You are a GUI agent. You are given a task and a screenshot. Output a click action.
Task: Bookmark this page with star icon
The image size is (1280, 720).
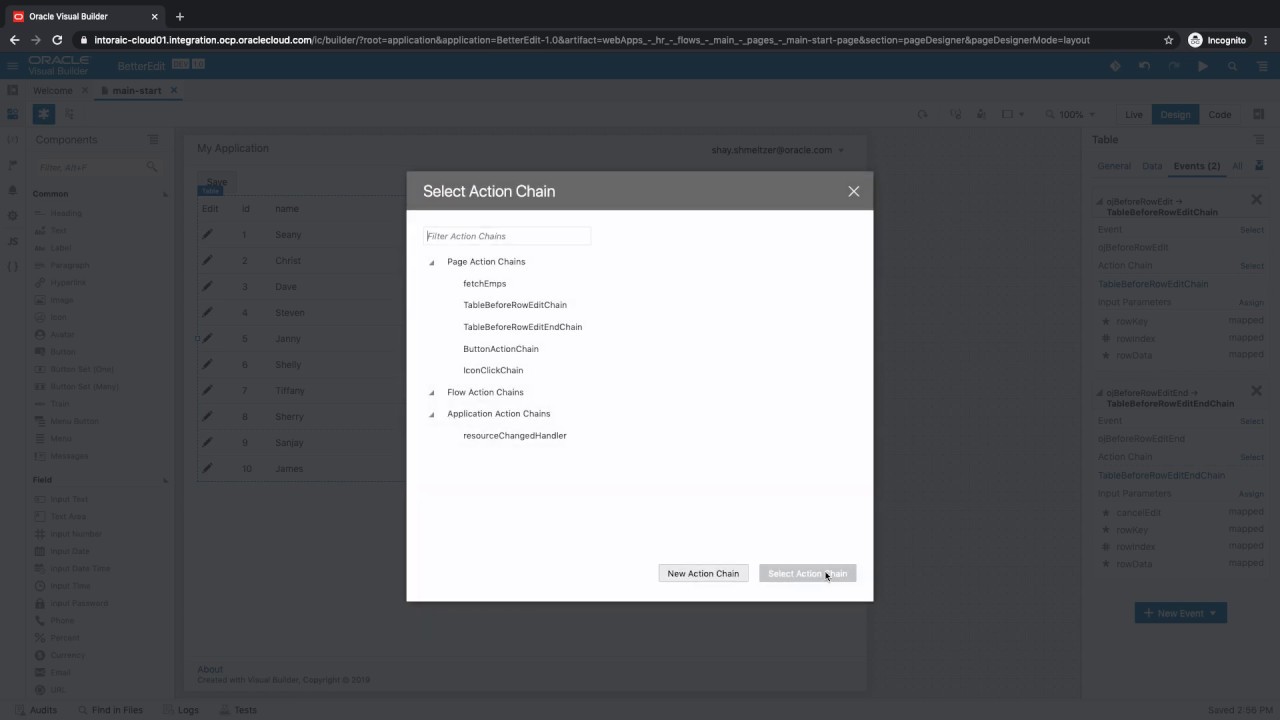pos(1168,40)
